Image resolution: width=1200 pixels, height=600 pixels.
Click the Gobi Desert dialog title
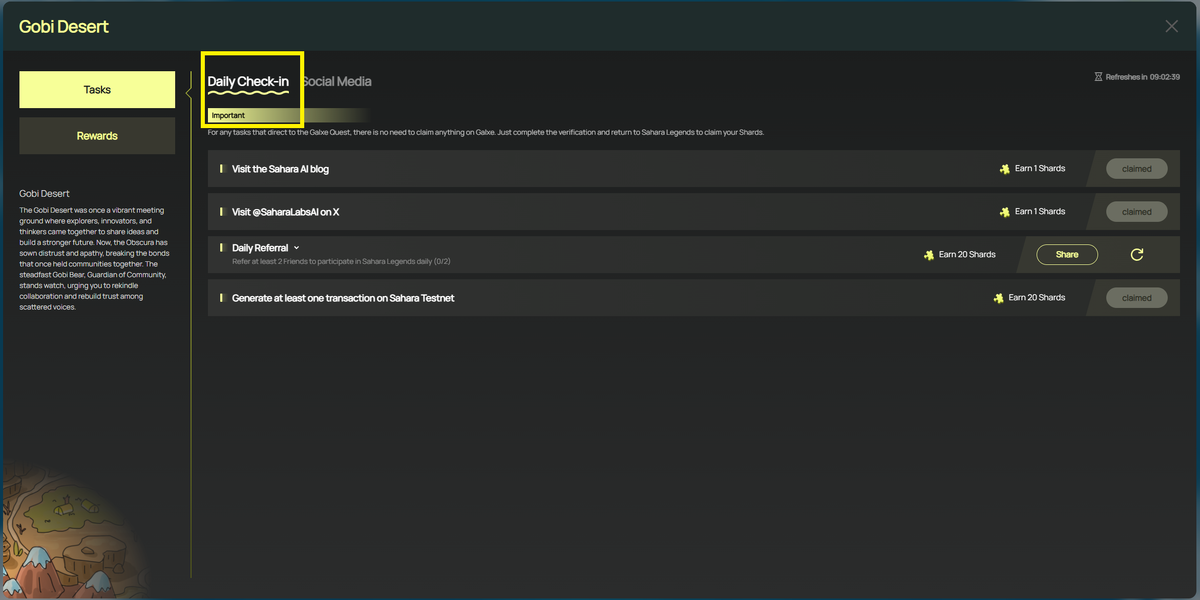[x=64, y=26]
